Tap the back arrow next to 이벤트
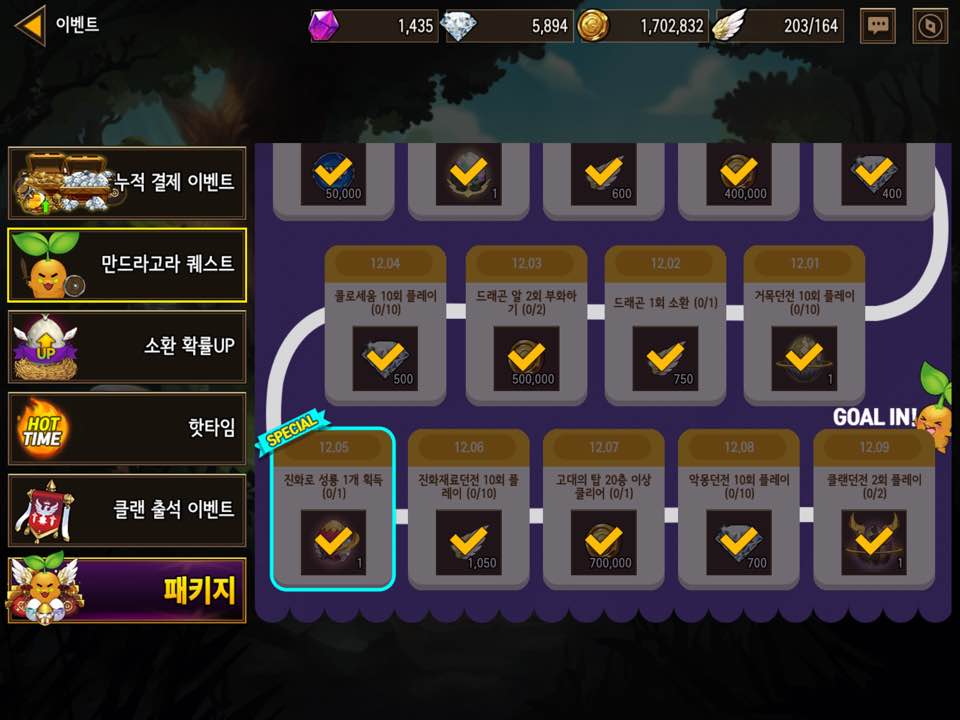The image size is (960, 720). pos(30,26)
